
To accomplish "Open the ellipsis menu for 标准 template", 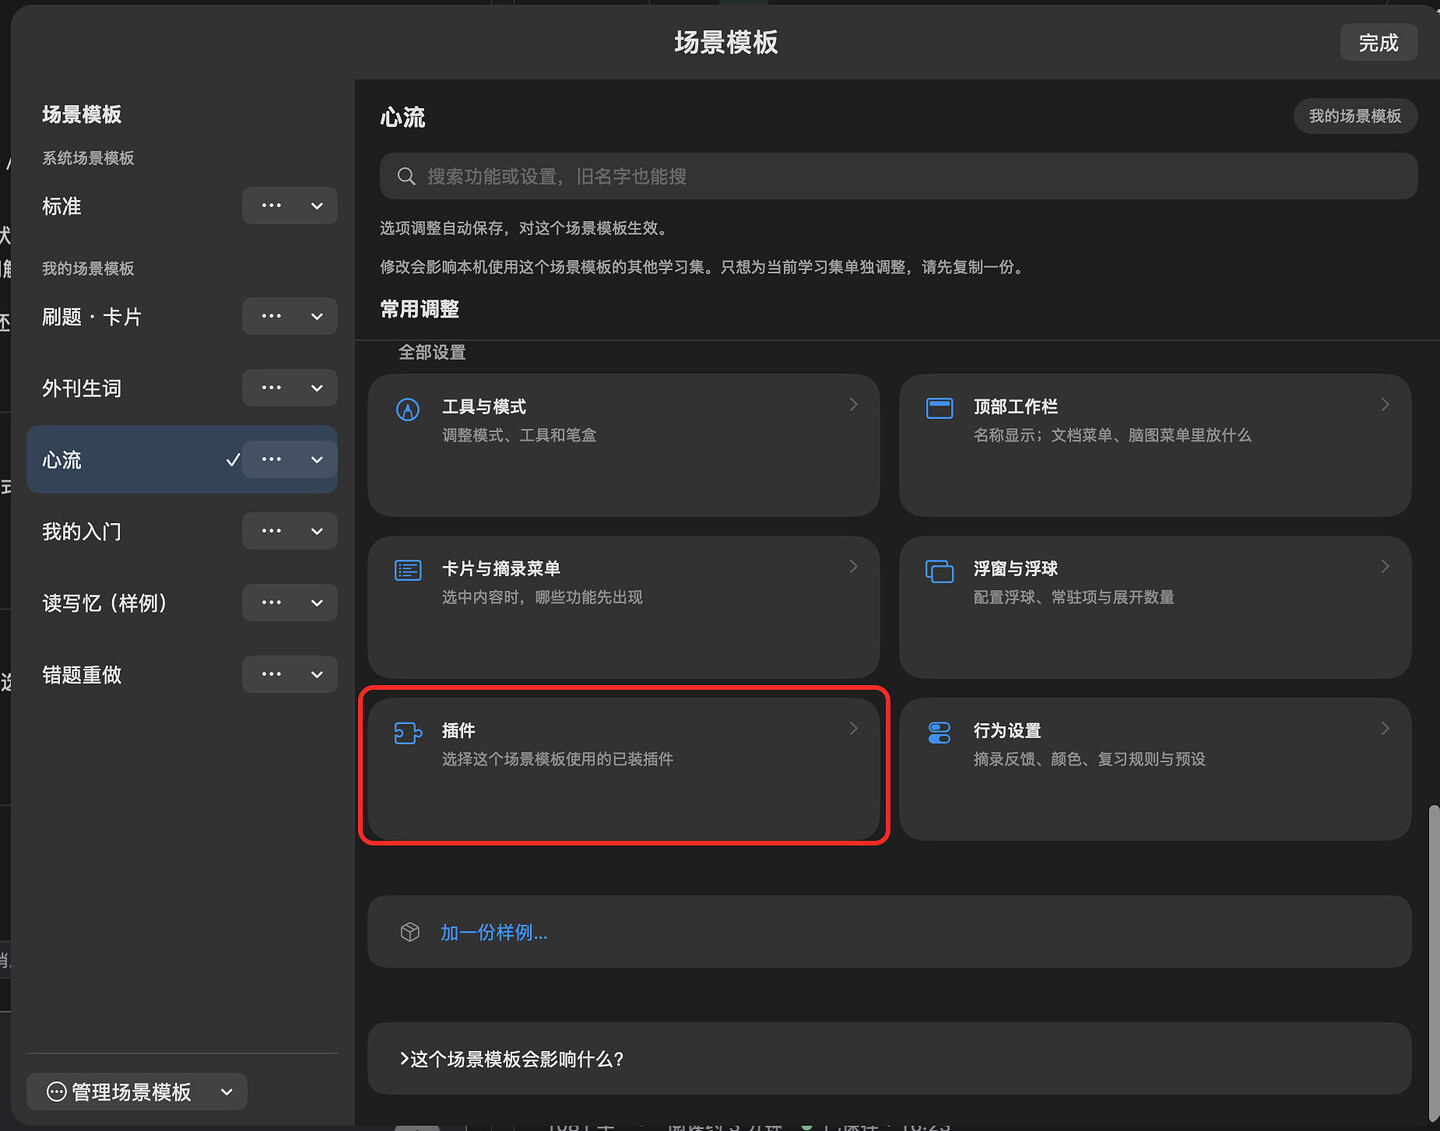I will 271,206.
